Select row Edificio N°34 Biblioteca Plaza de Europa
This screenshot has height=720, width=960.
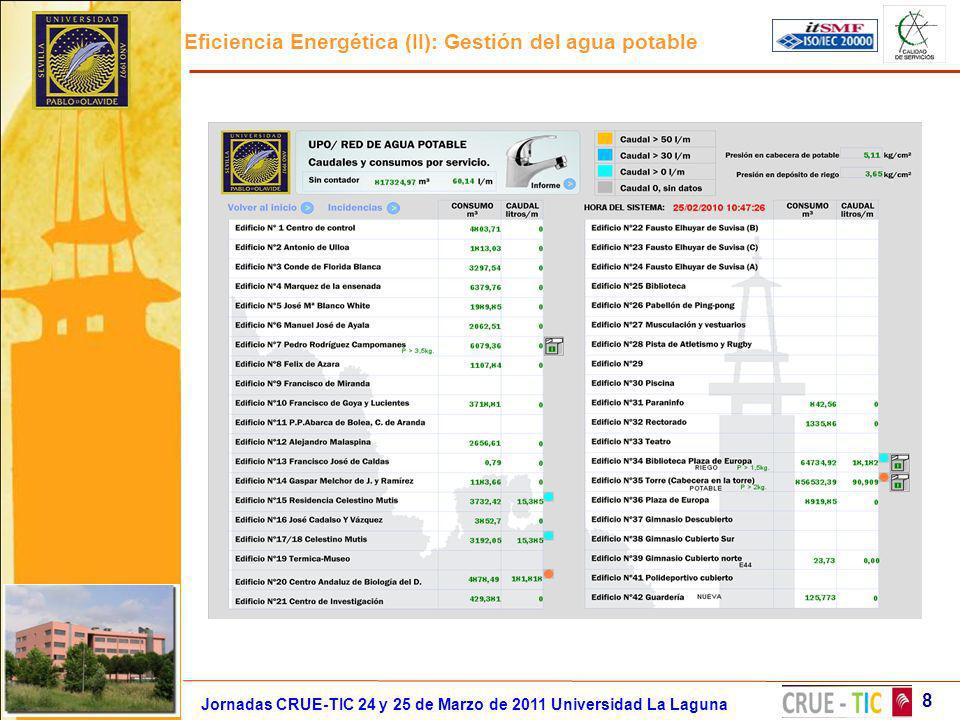point(732,462)
